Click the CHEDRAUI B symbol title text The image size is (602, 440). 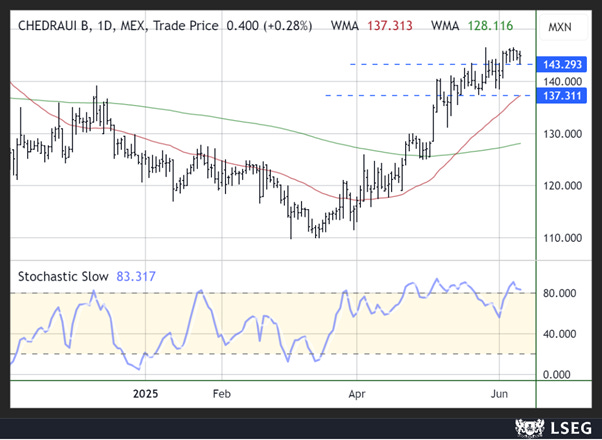(53, 26)
